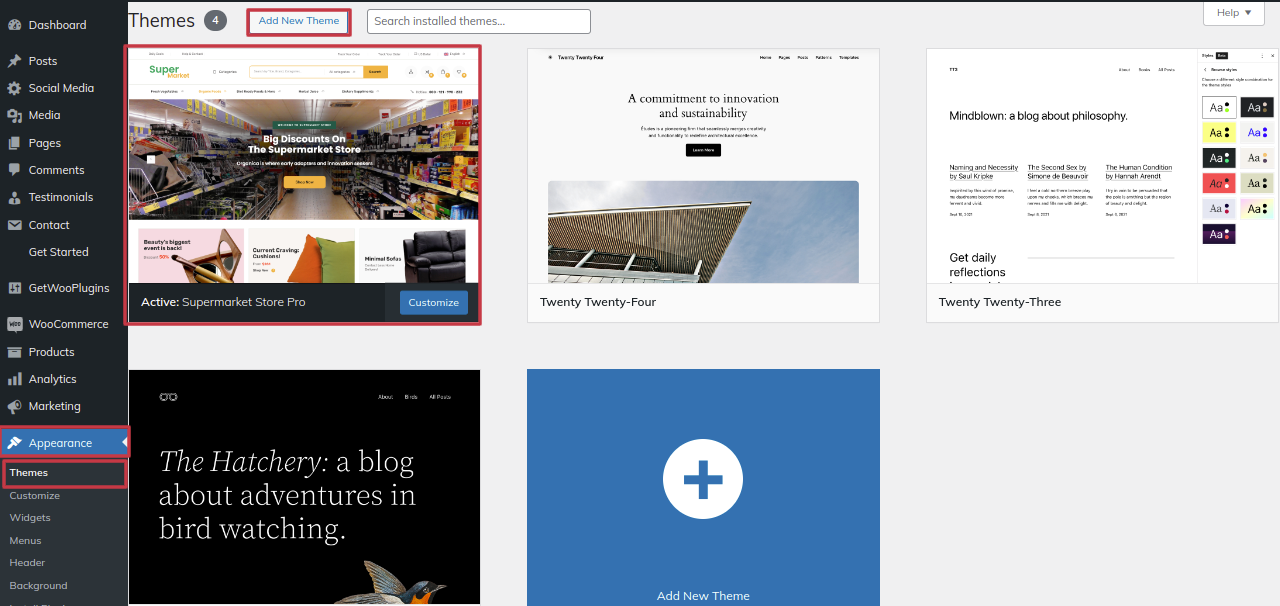The height and width of the screenshot is (606, 1280).
Task: Click the Add New Theme button beside the heading
Action: (299, 21)
